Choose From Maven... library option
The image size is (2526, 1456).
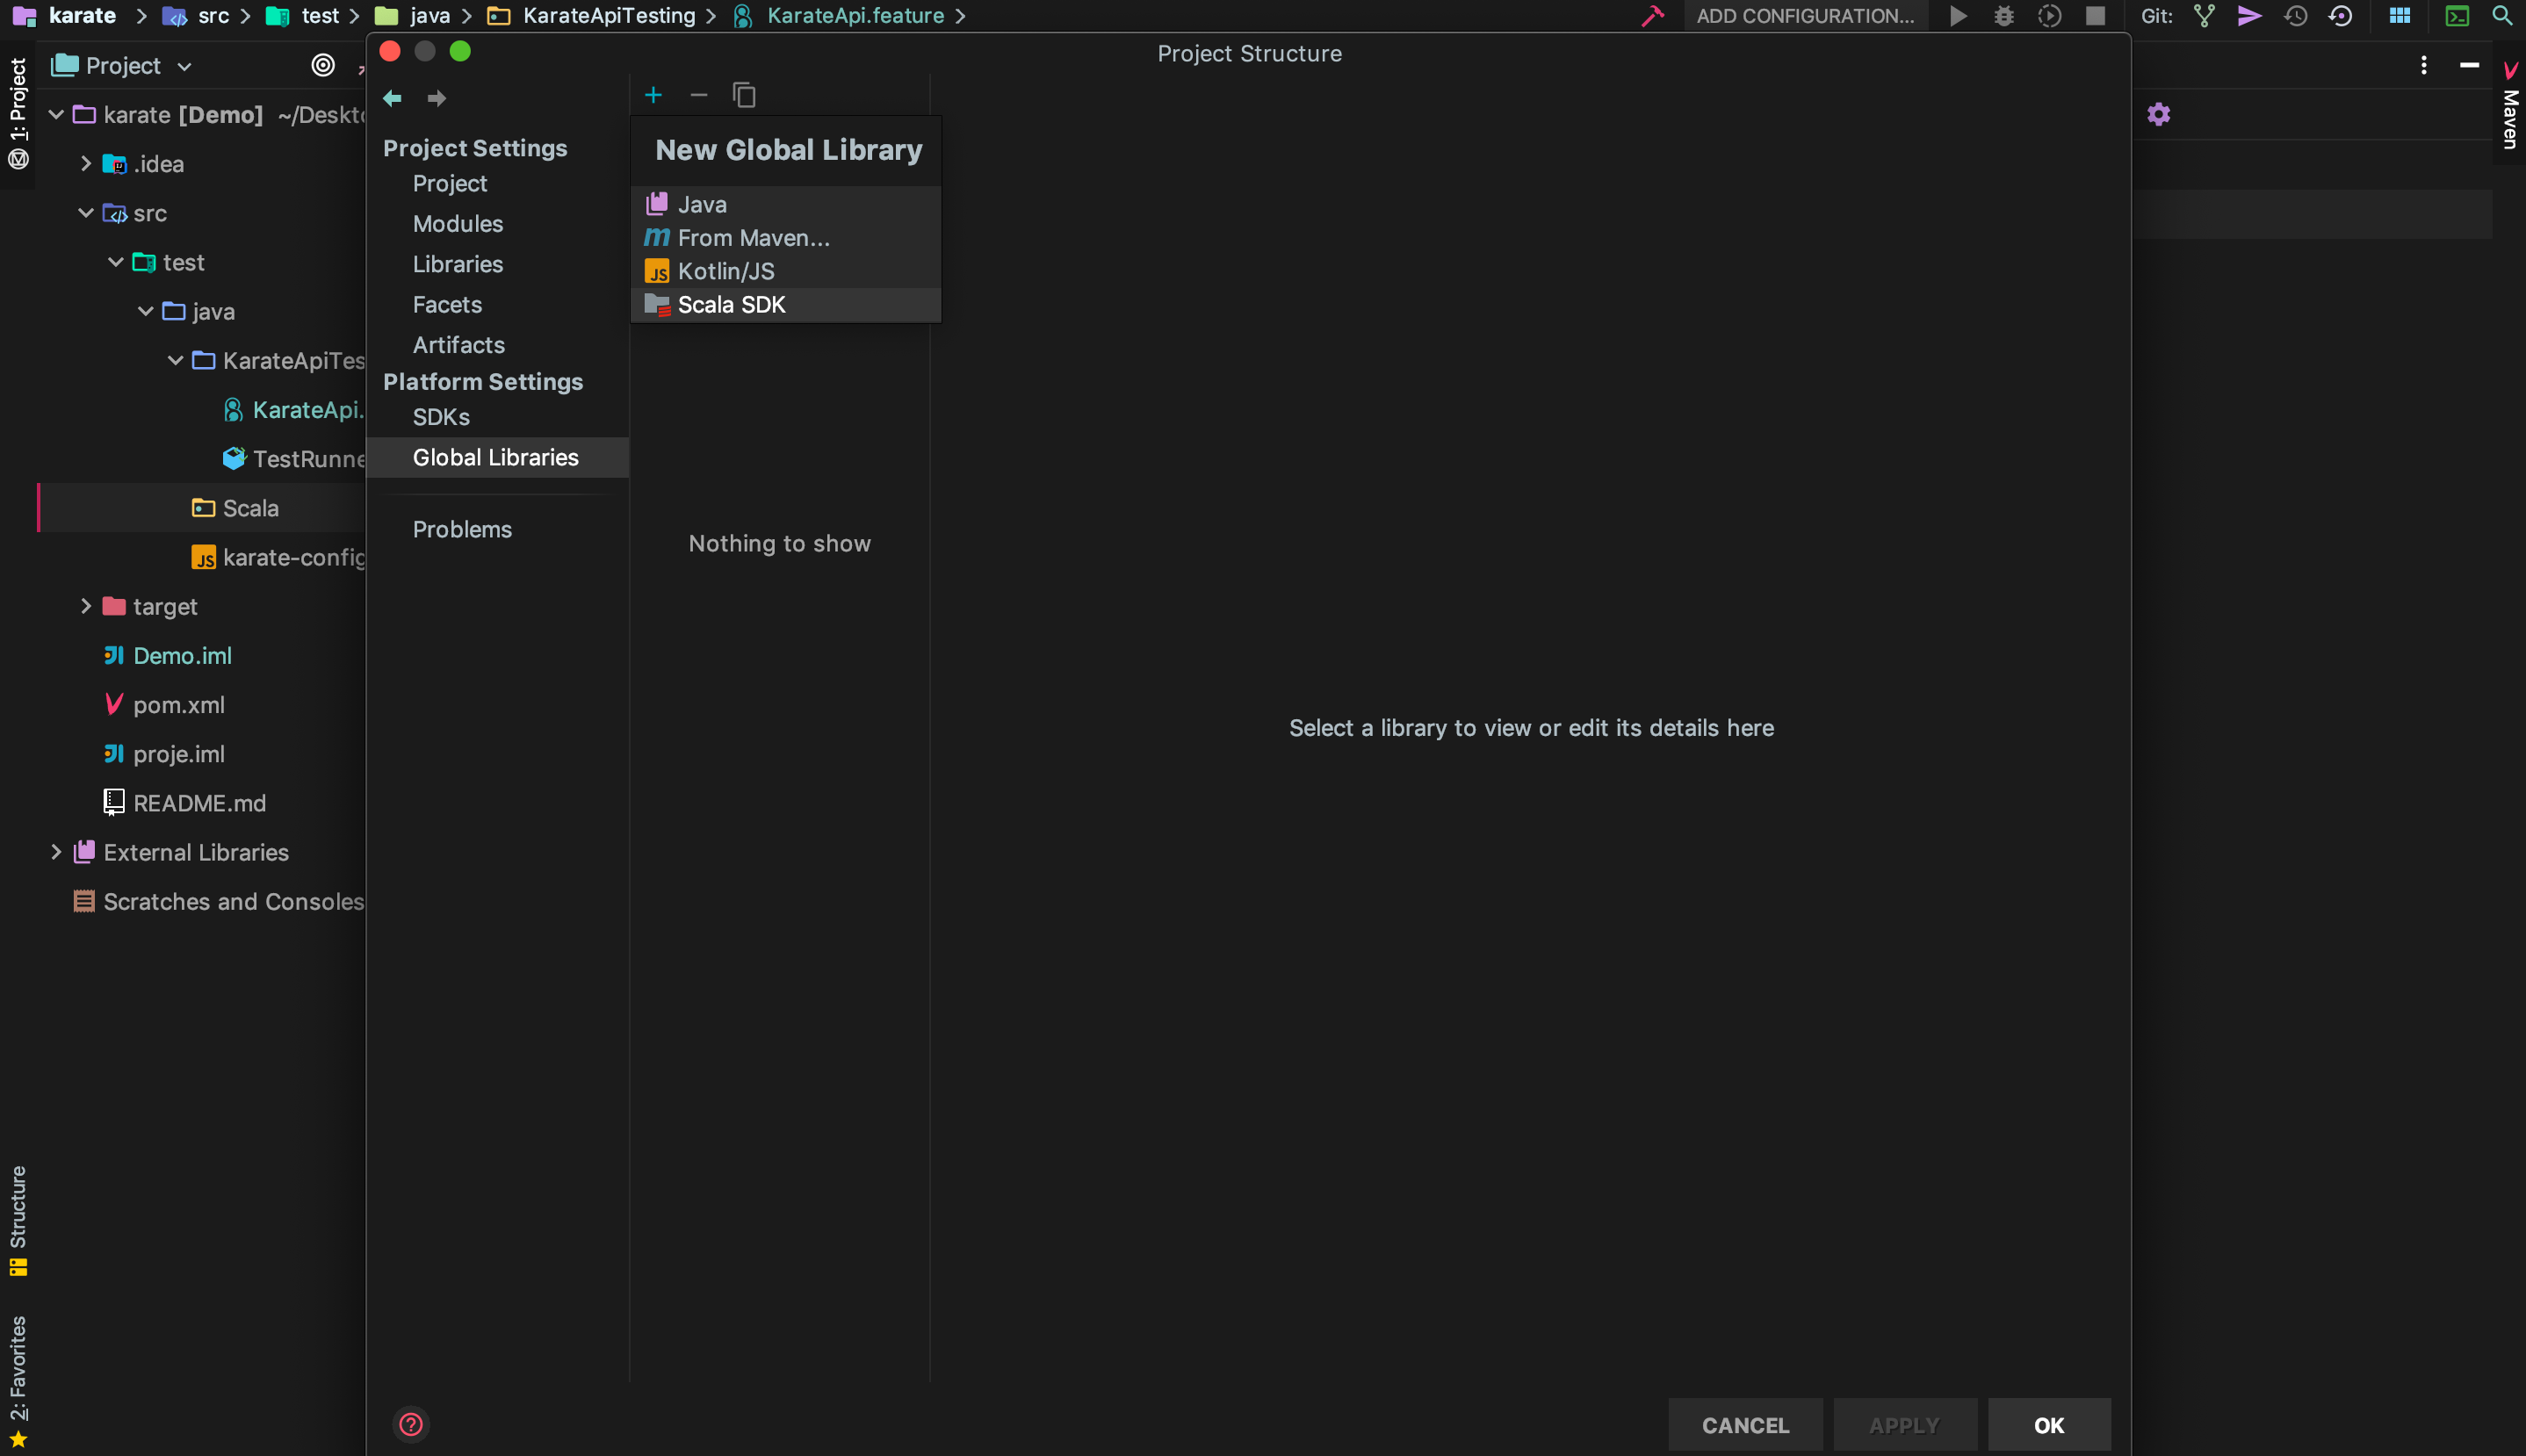[753, 238]
